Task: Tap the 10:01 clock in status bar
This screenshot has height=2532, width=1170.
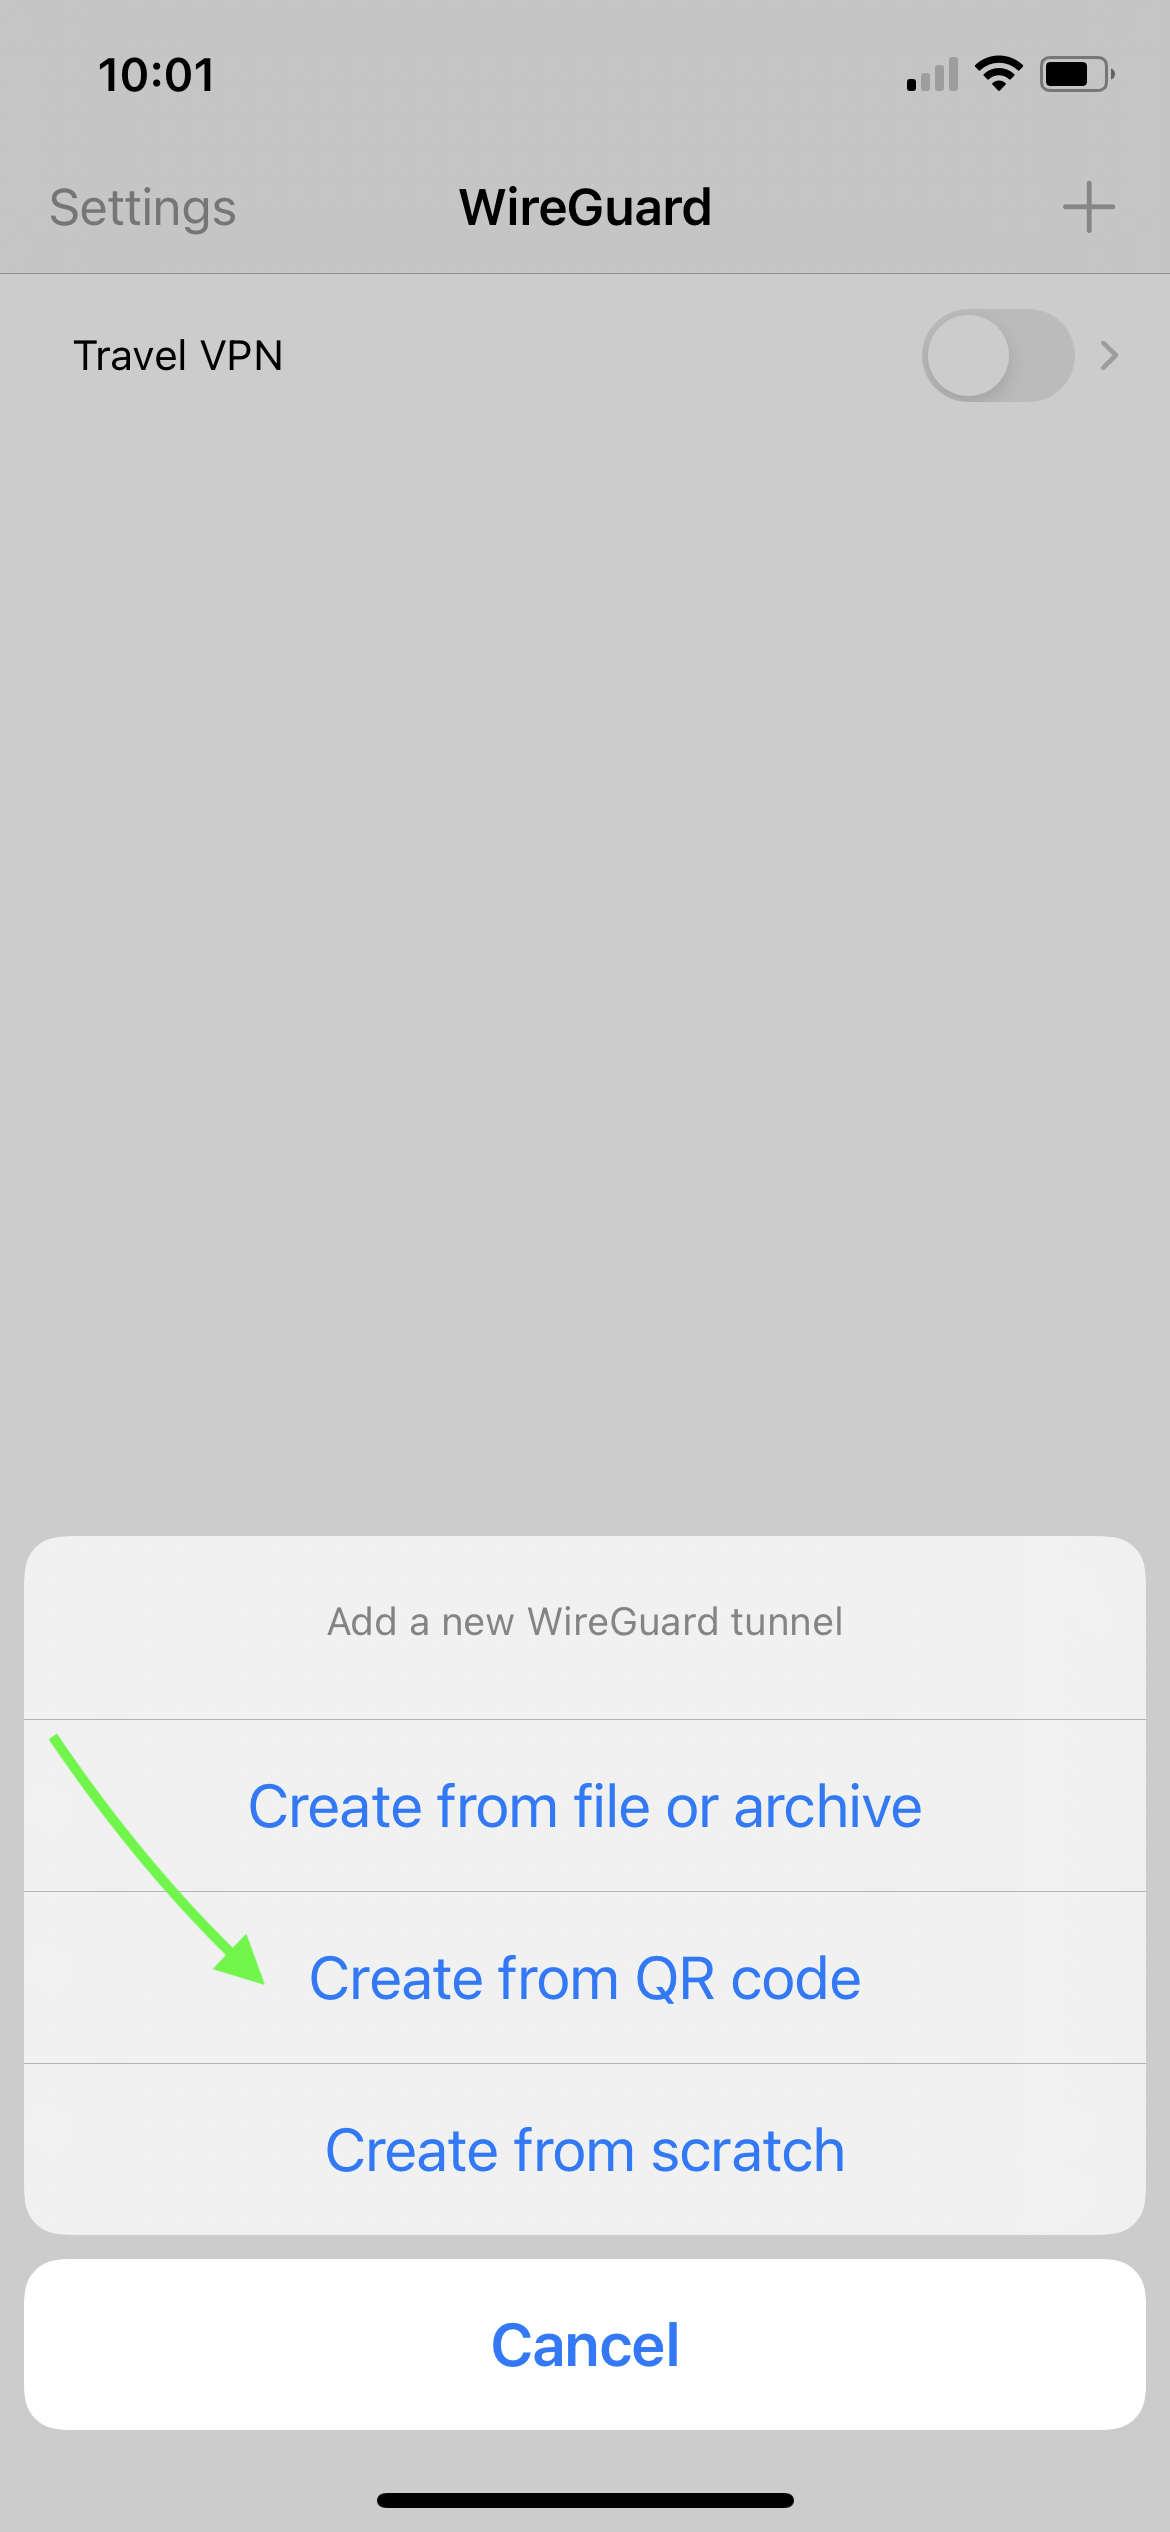Action: pos(156,75)
